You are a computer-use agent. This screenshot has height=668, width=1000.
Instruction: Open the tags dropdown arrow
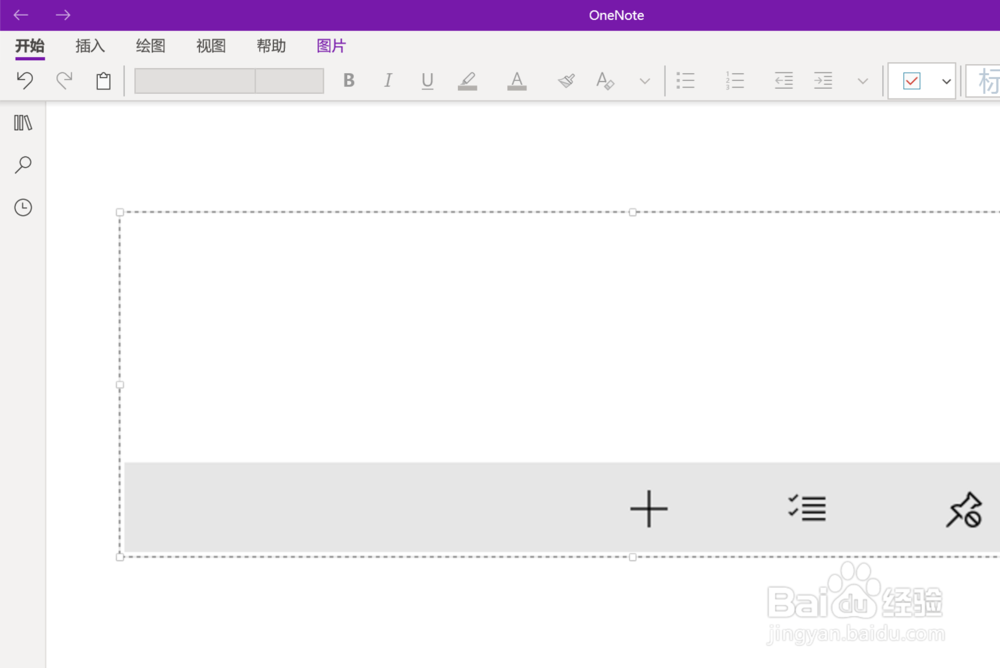coord(946,81)
